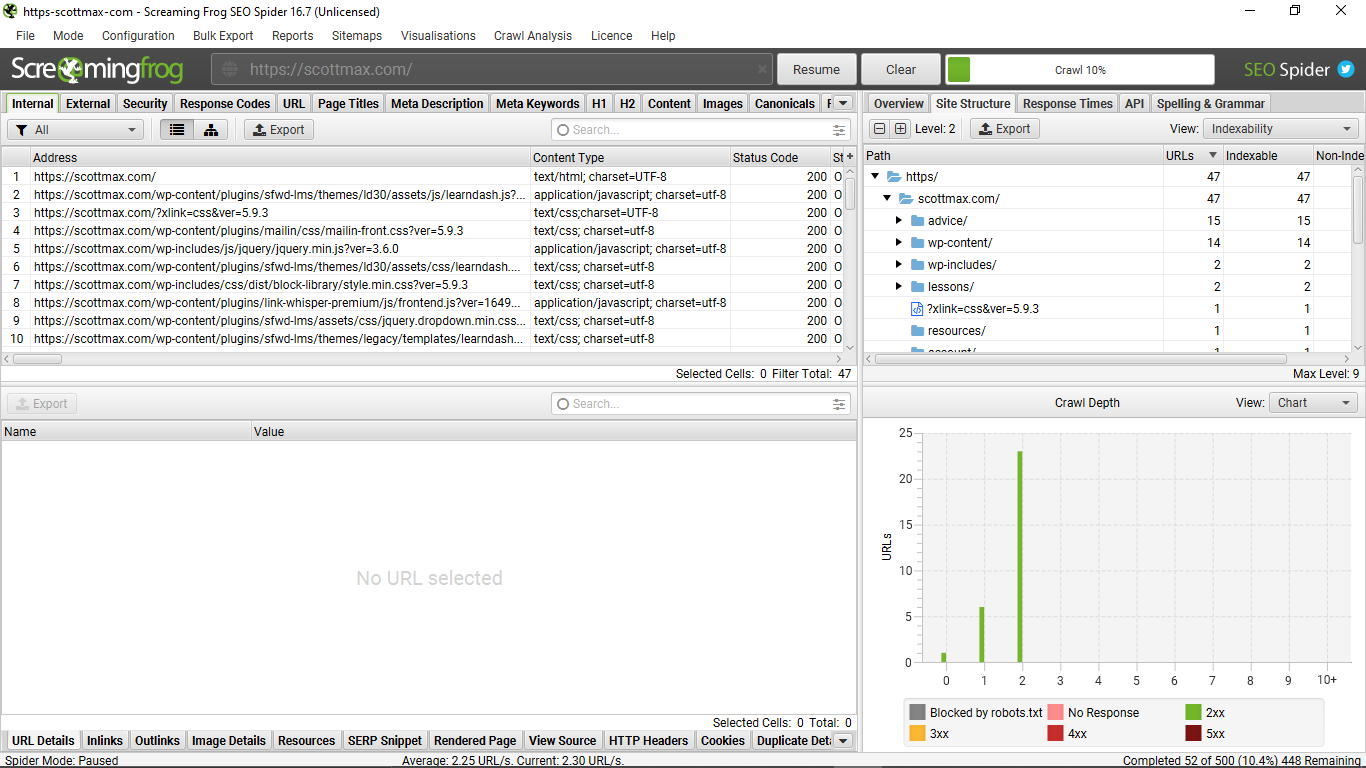The image size is (1366, 768).
Task: Click the advice/ folder icon
Action: 918,221
